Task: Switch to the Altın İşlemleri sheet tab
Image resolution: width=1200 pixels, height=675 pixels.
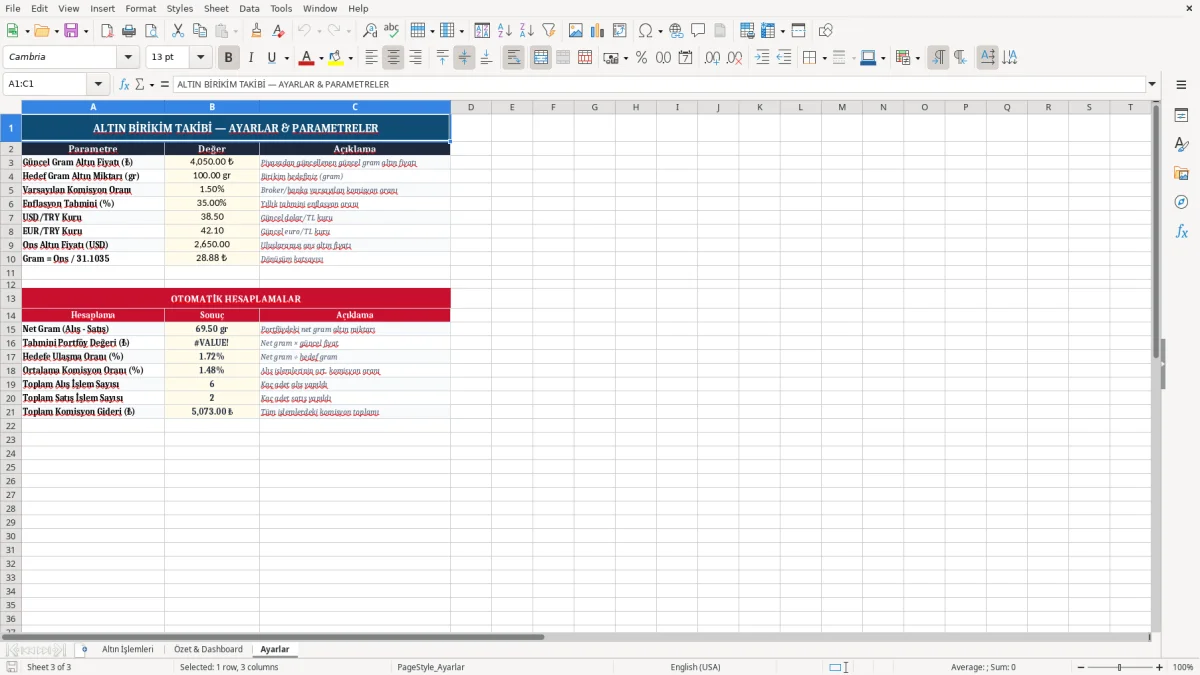Action: pos(128,649)
